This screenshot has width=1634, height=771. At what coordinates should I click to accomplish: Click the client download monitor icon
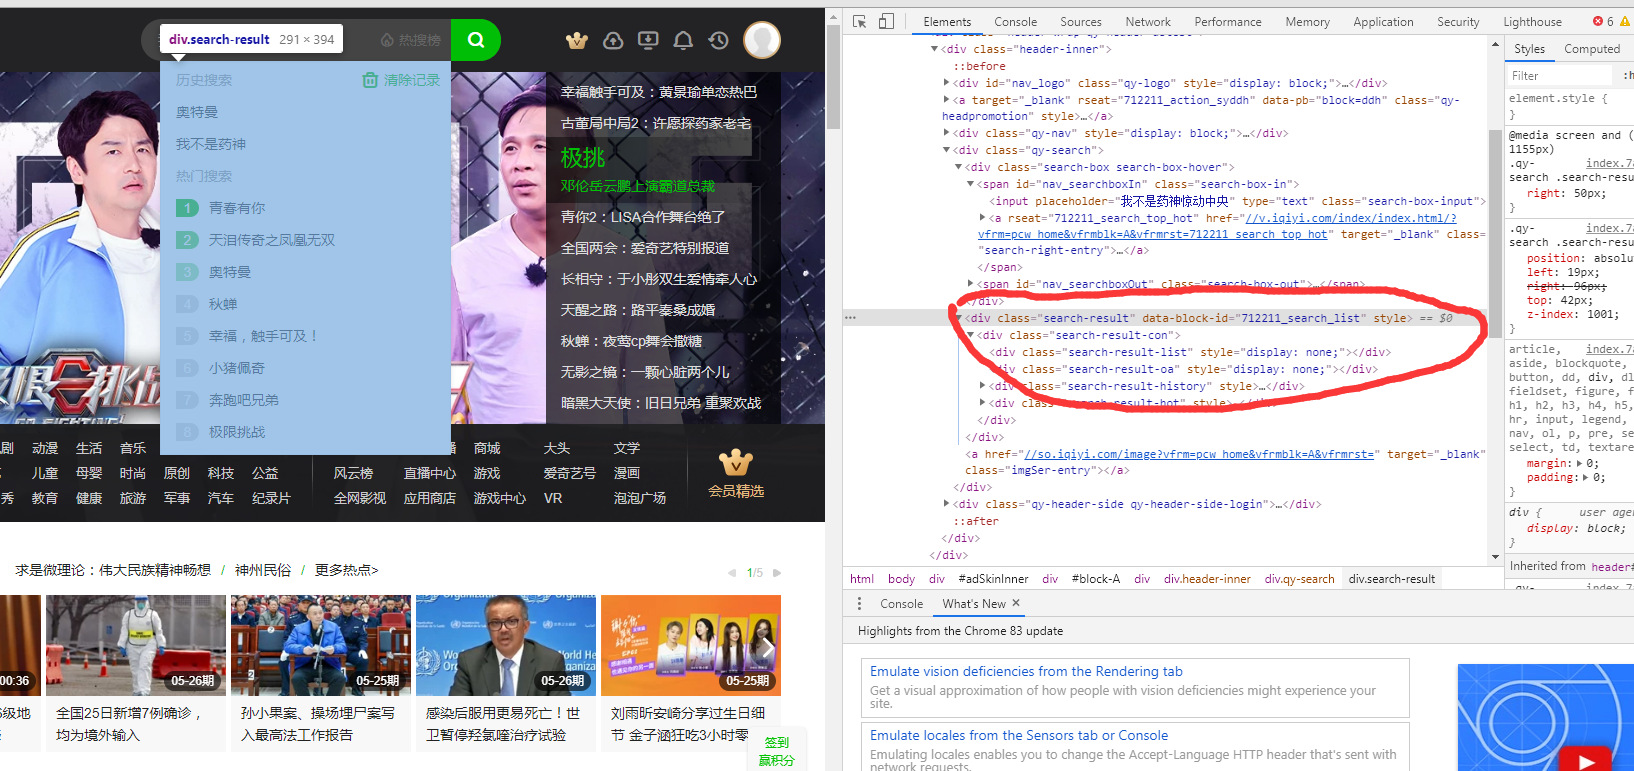[648, 40]
